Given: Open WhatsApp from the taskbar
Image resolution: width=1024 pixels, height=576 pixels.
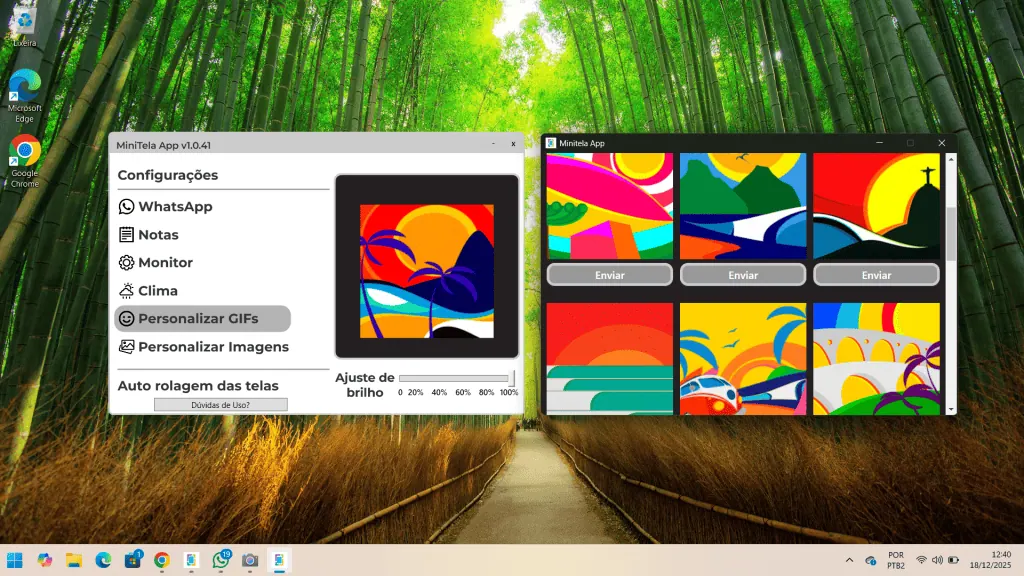Looking at the screenshot, I should (x=220, y=560).
